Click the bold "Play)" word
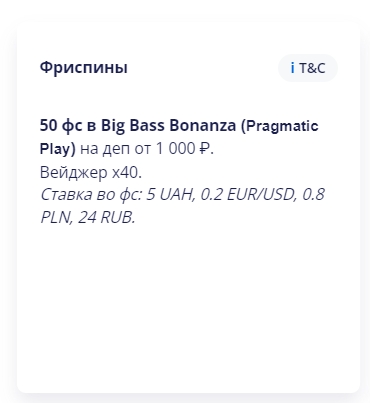Screen dimensions: 370x403 58,149
